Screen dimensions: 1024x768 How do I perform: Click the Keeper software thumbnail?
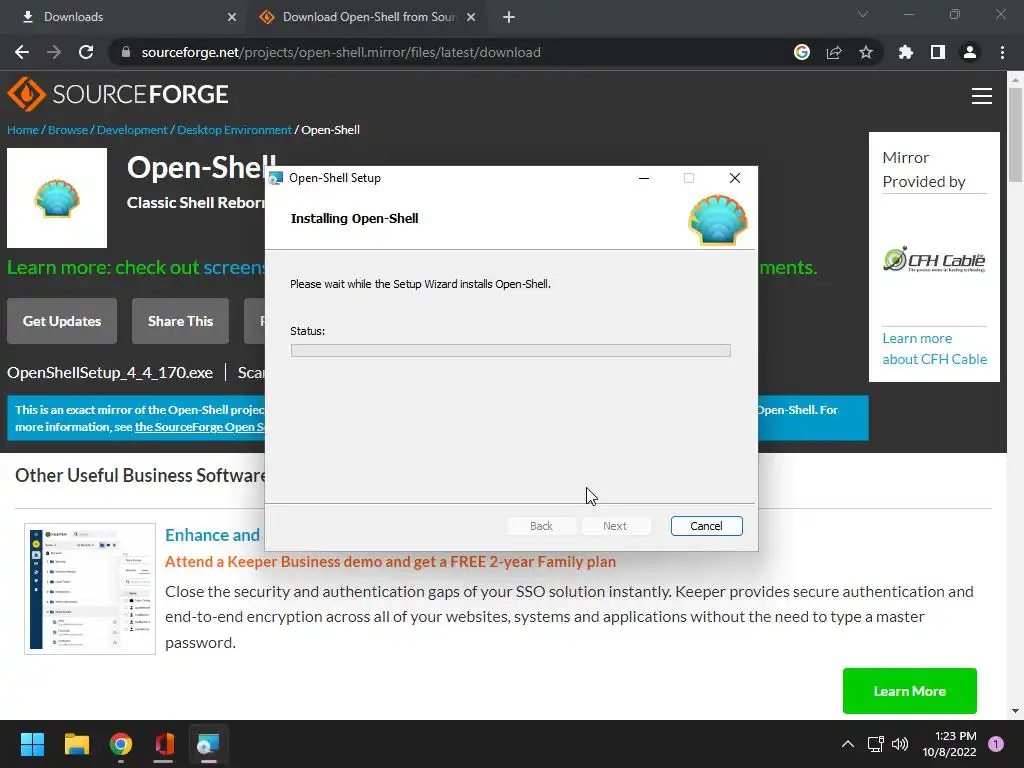tap(90, 588)
